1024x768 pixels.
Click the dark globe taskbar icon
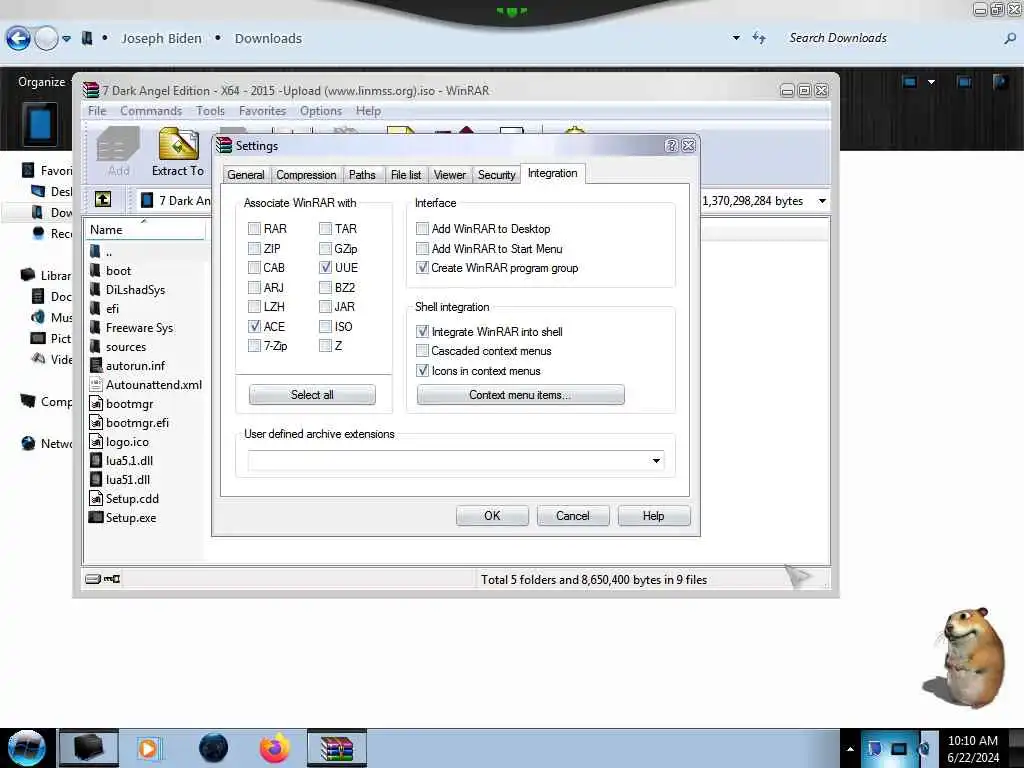click(214, 748)
